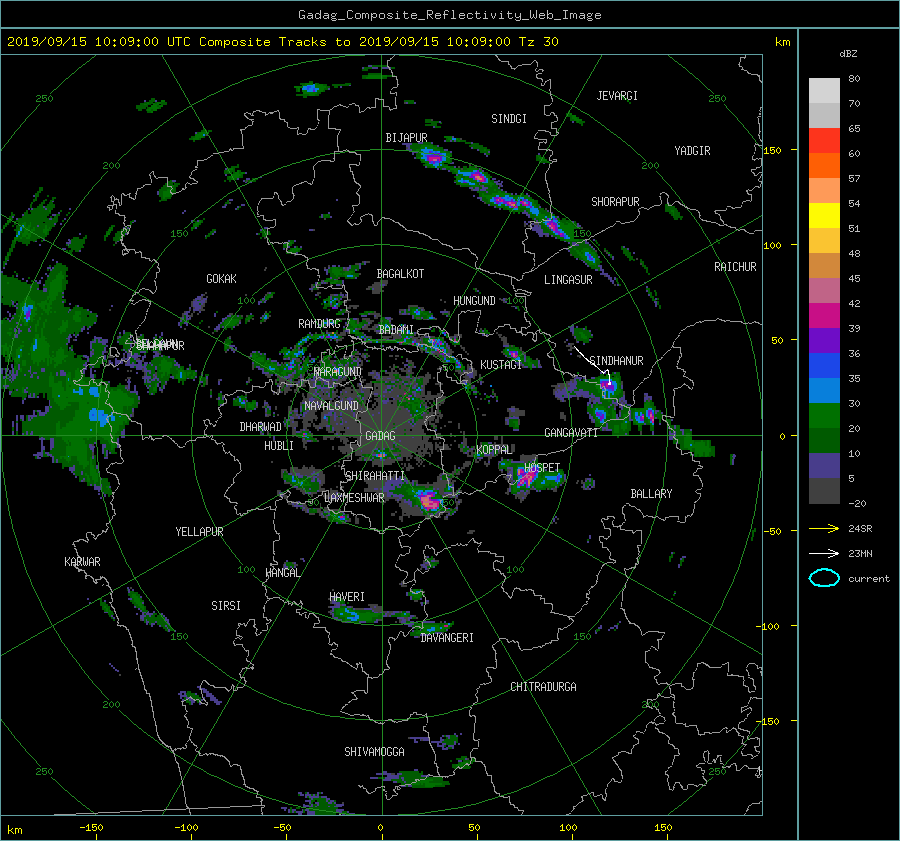Screen dimensions: 900x841
Task: Click the HUBLI city label
Action: tap(278, 445)
